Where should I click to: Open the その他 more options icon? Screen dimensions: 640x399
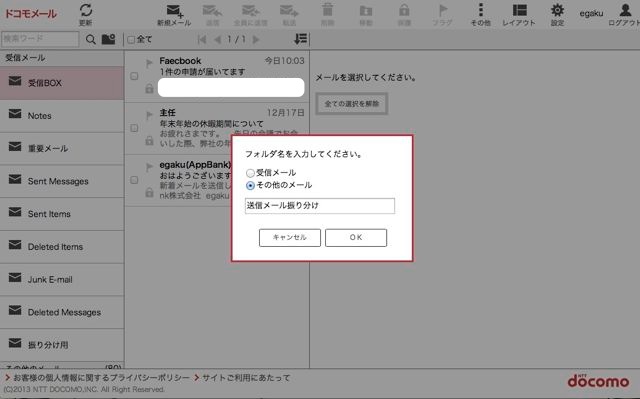481,10
